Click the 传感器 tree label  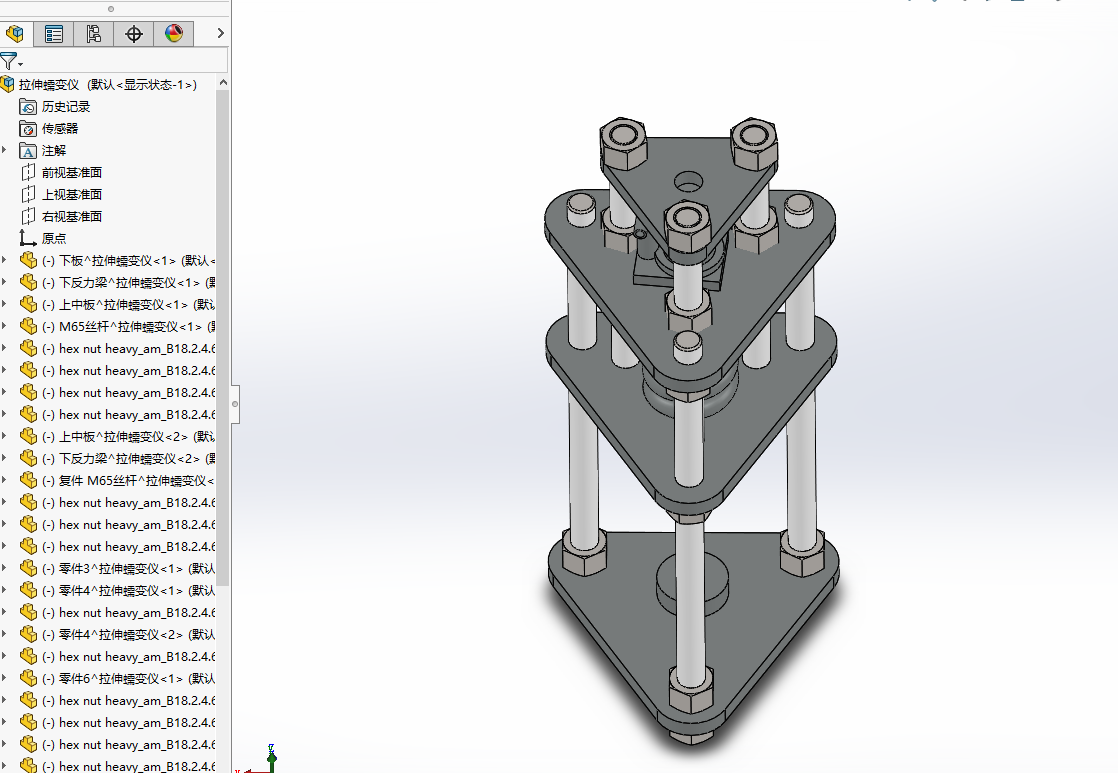(x=60, y=129)
